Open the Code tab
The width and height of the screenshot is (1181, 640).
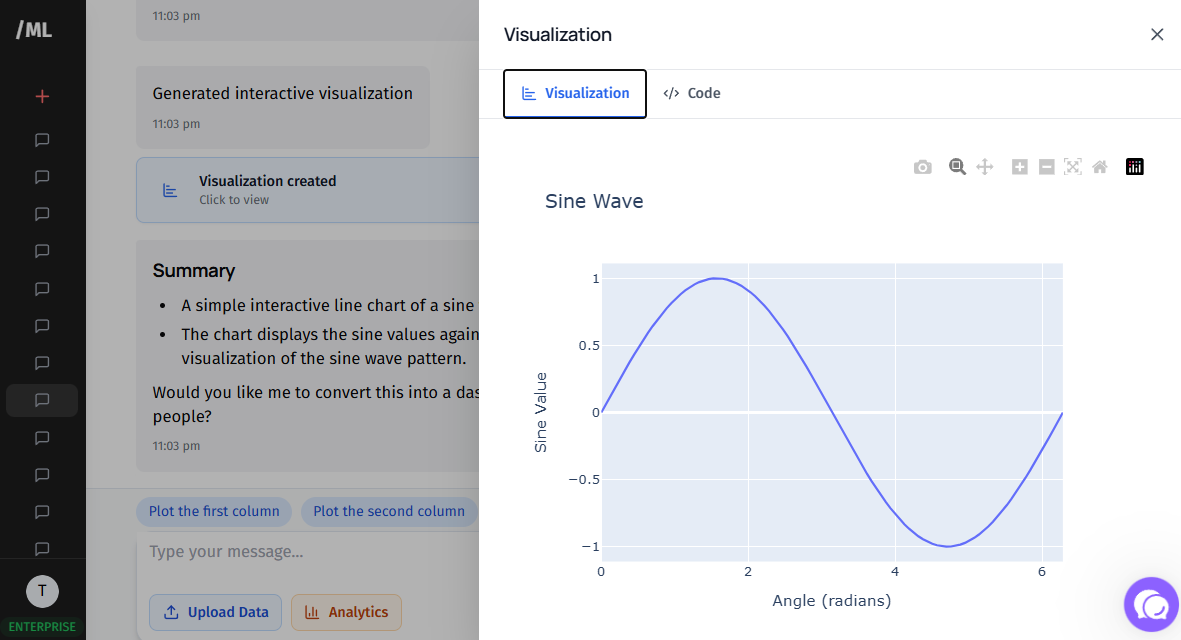coord(692,94)
